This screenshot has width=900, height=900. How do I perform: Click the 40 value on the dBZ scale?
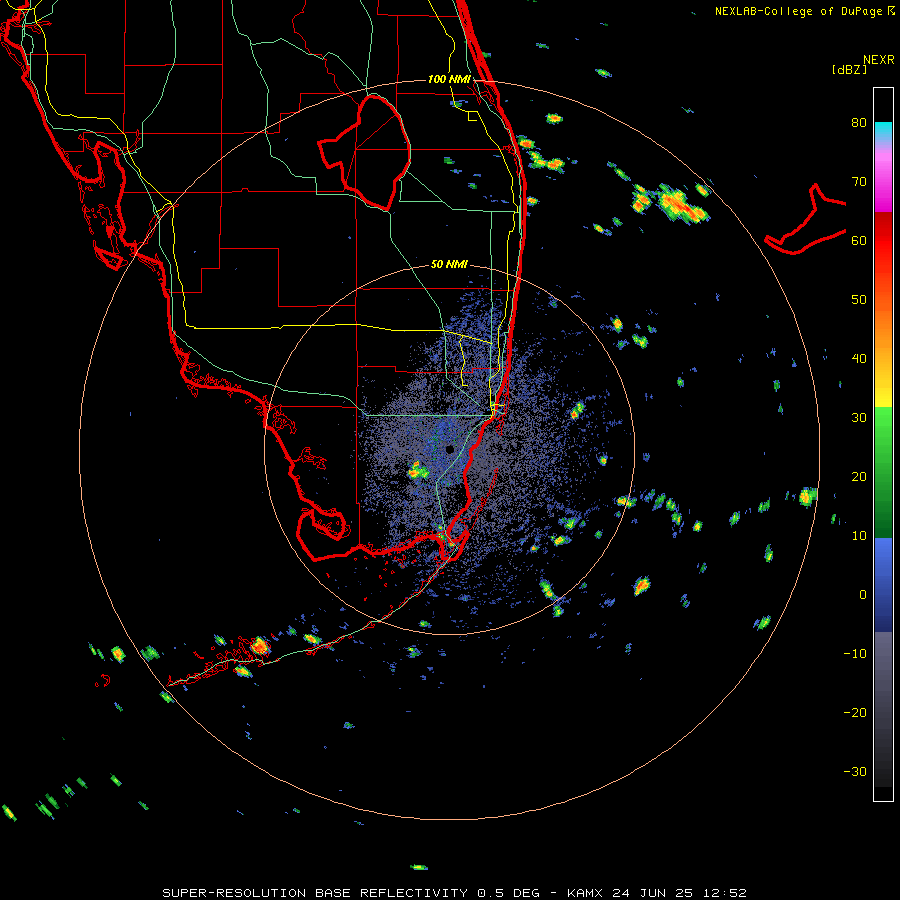[x=859, y=359]
